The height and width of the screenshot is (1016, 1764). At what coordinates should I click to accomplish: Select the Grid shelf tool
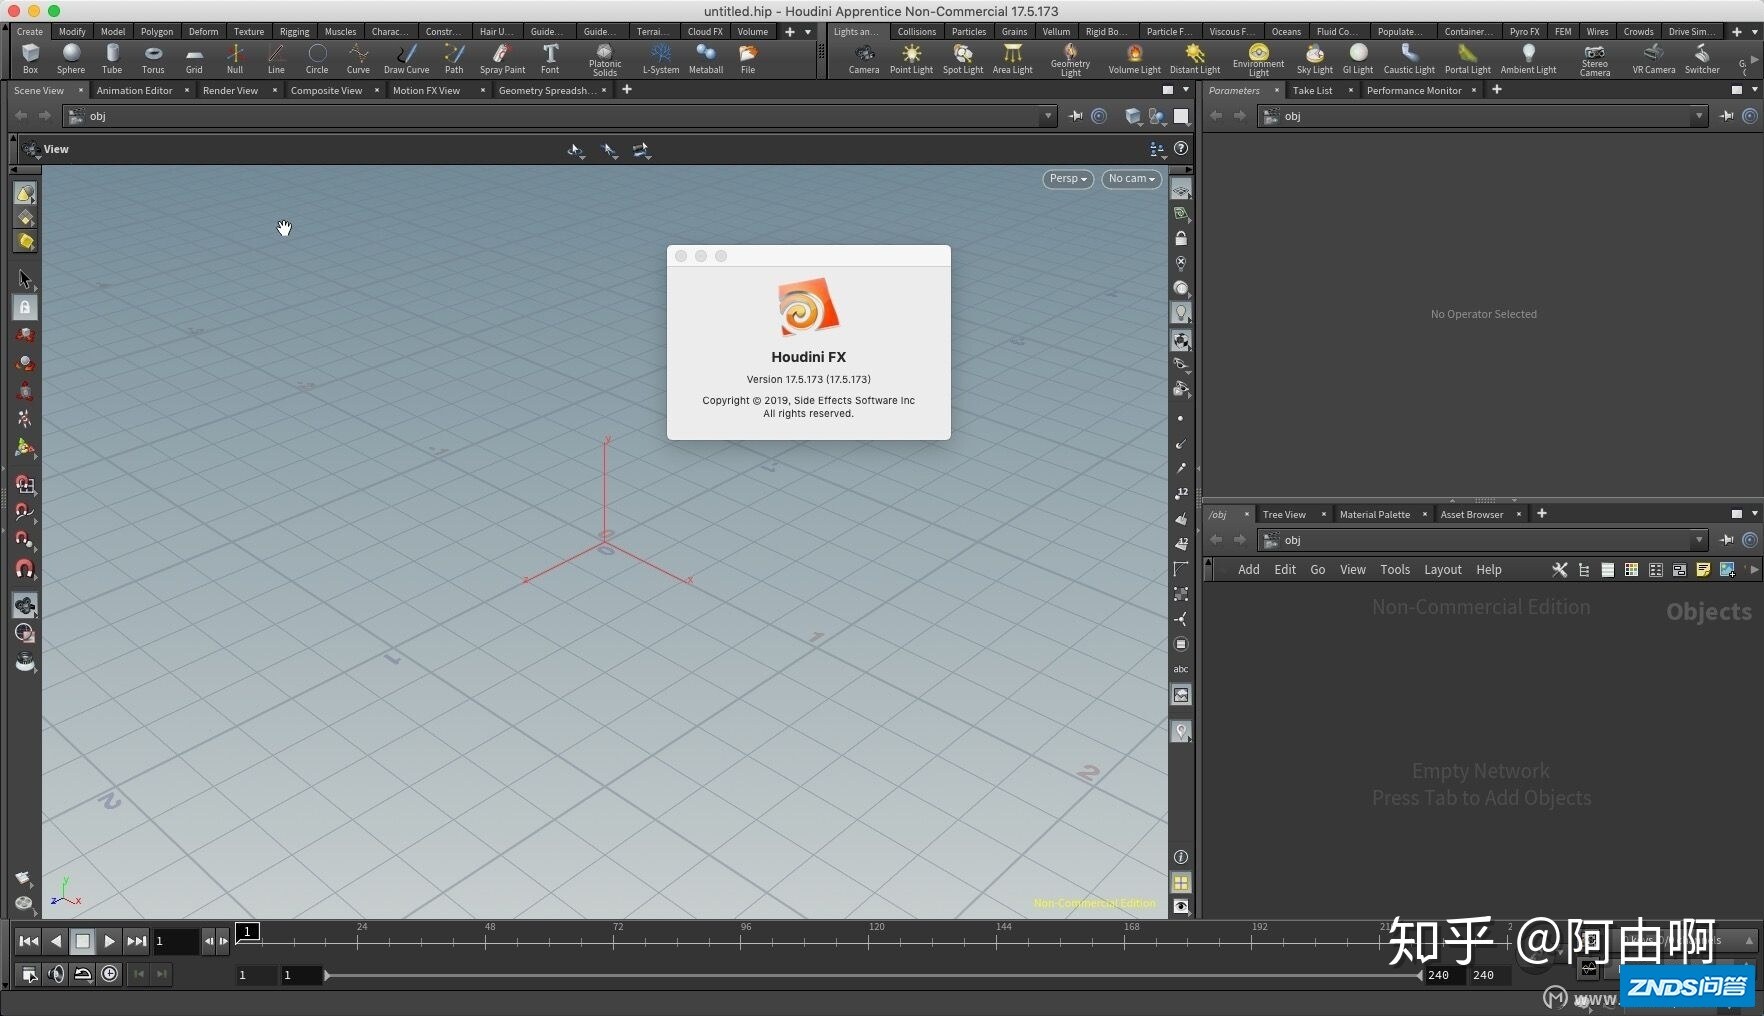click(194, 58)
